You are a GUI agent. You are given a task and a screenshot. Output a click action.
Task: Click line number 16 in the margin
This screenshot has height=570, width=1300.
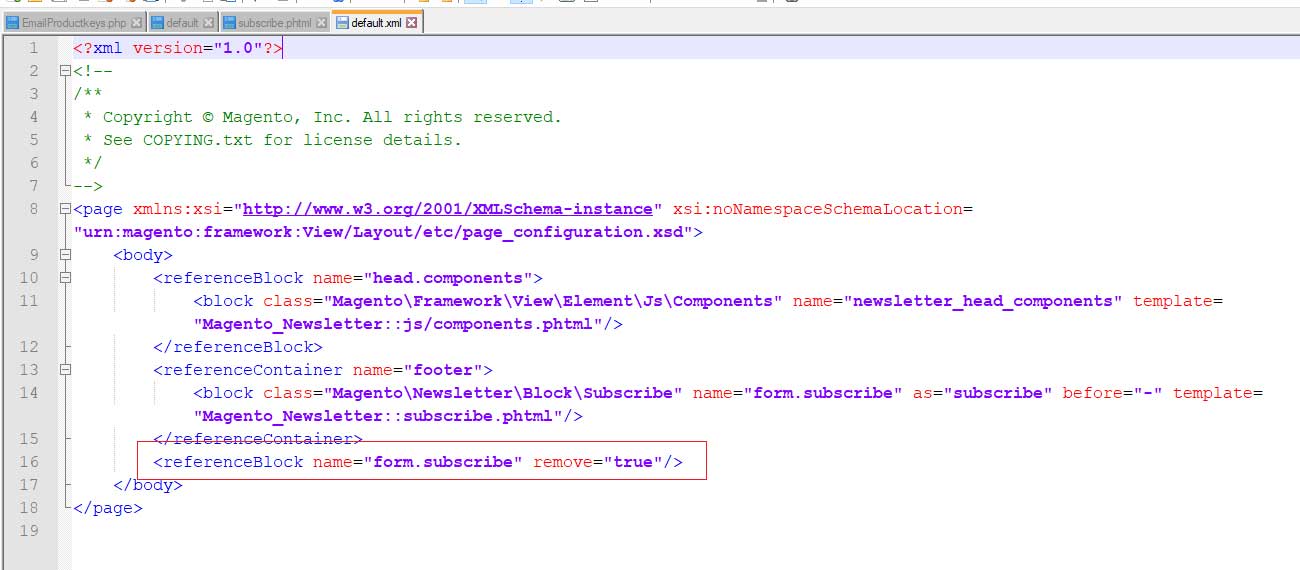tap(29, 462)
